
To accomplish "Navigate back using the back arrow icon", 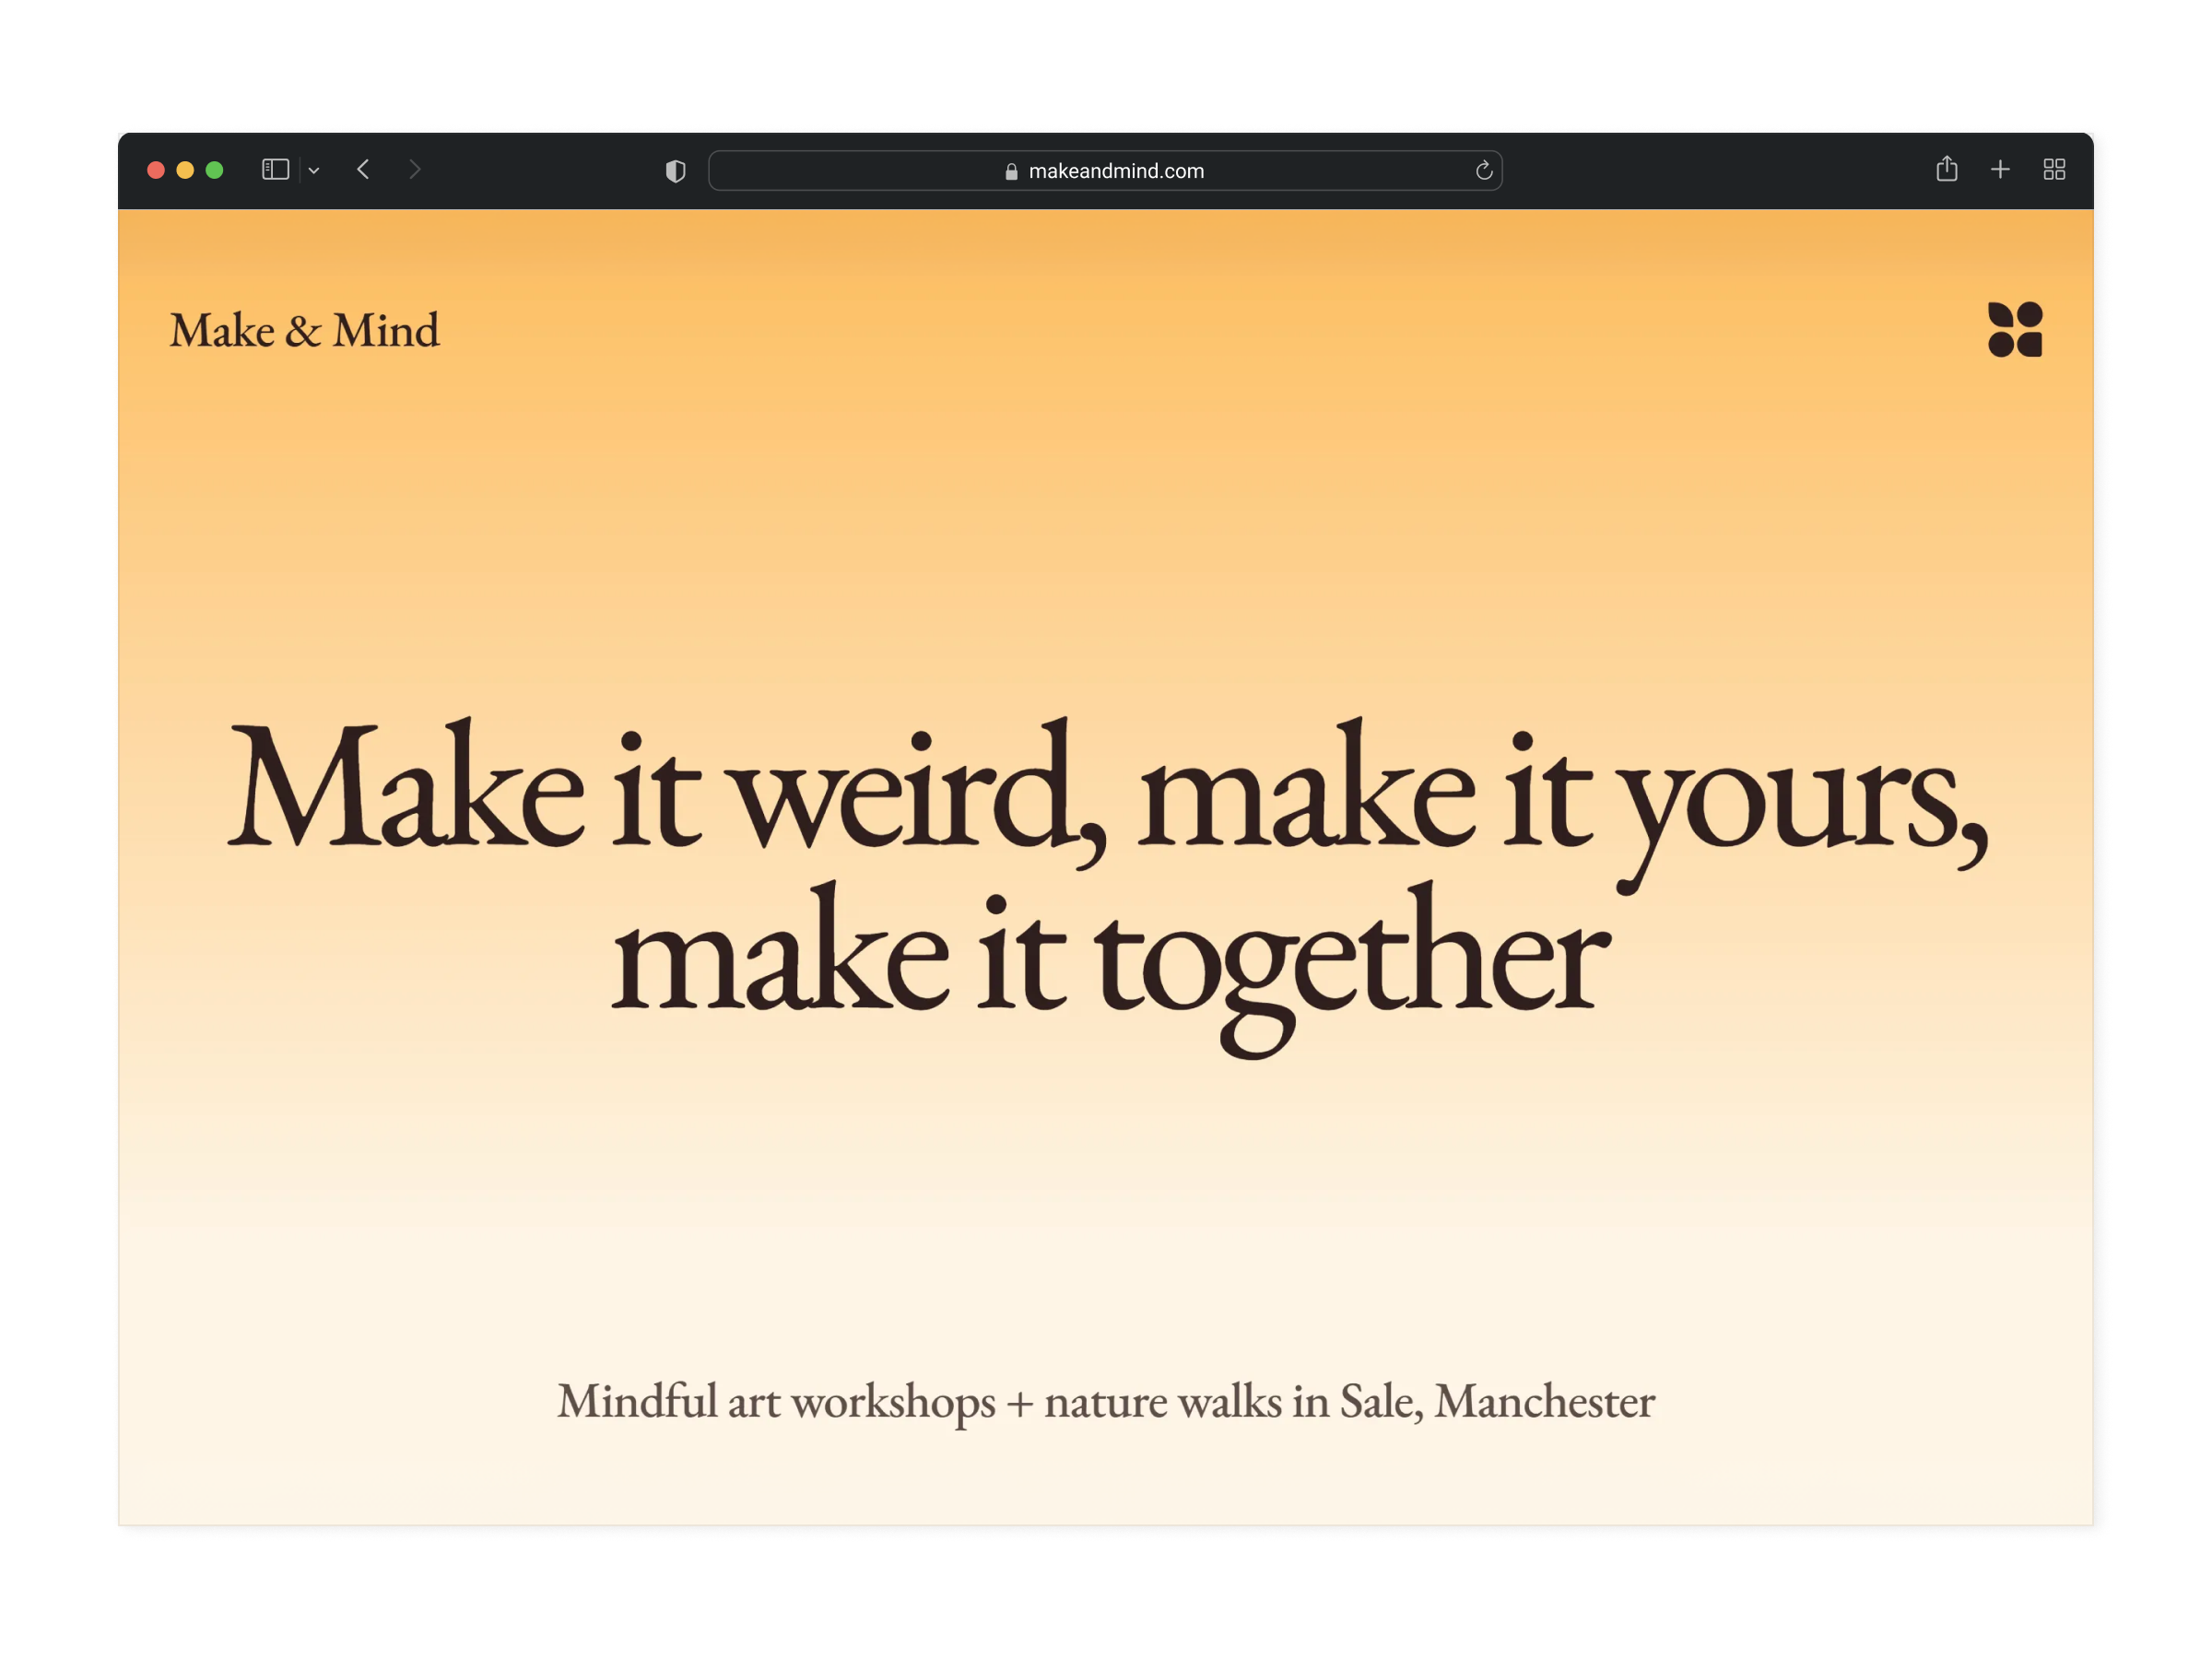I will pyautogui.click(x=363, y=170).
